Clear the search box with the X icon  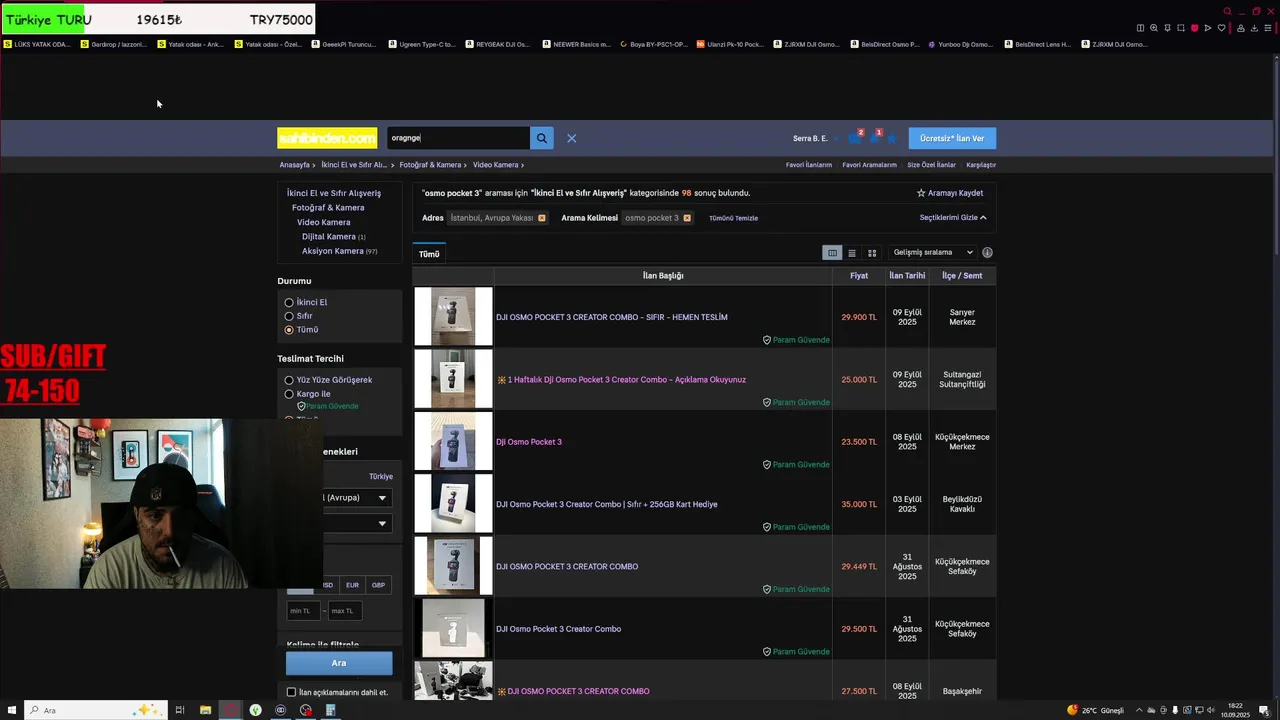(x=572, y=138)
